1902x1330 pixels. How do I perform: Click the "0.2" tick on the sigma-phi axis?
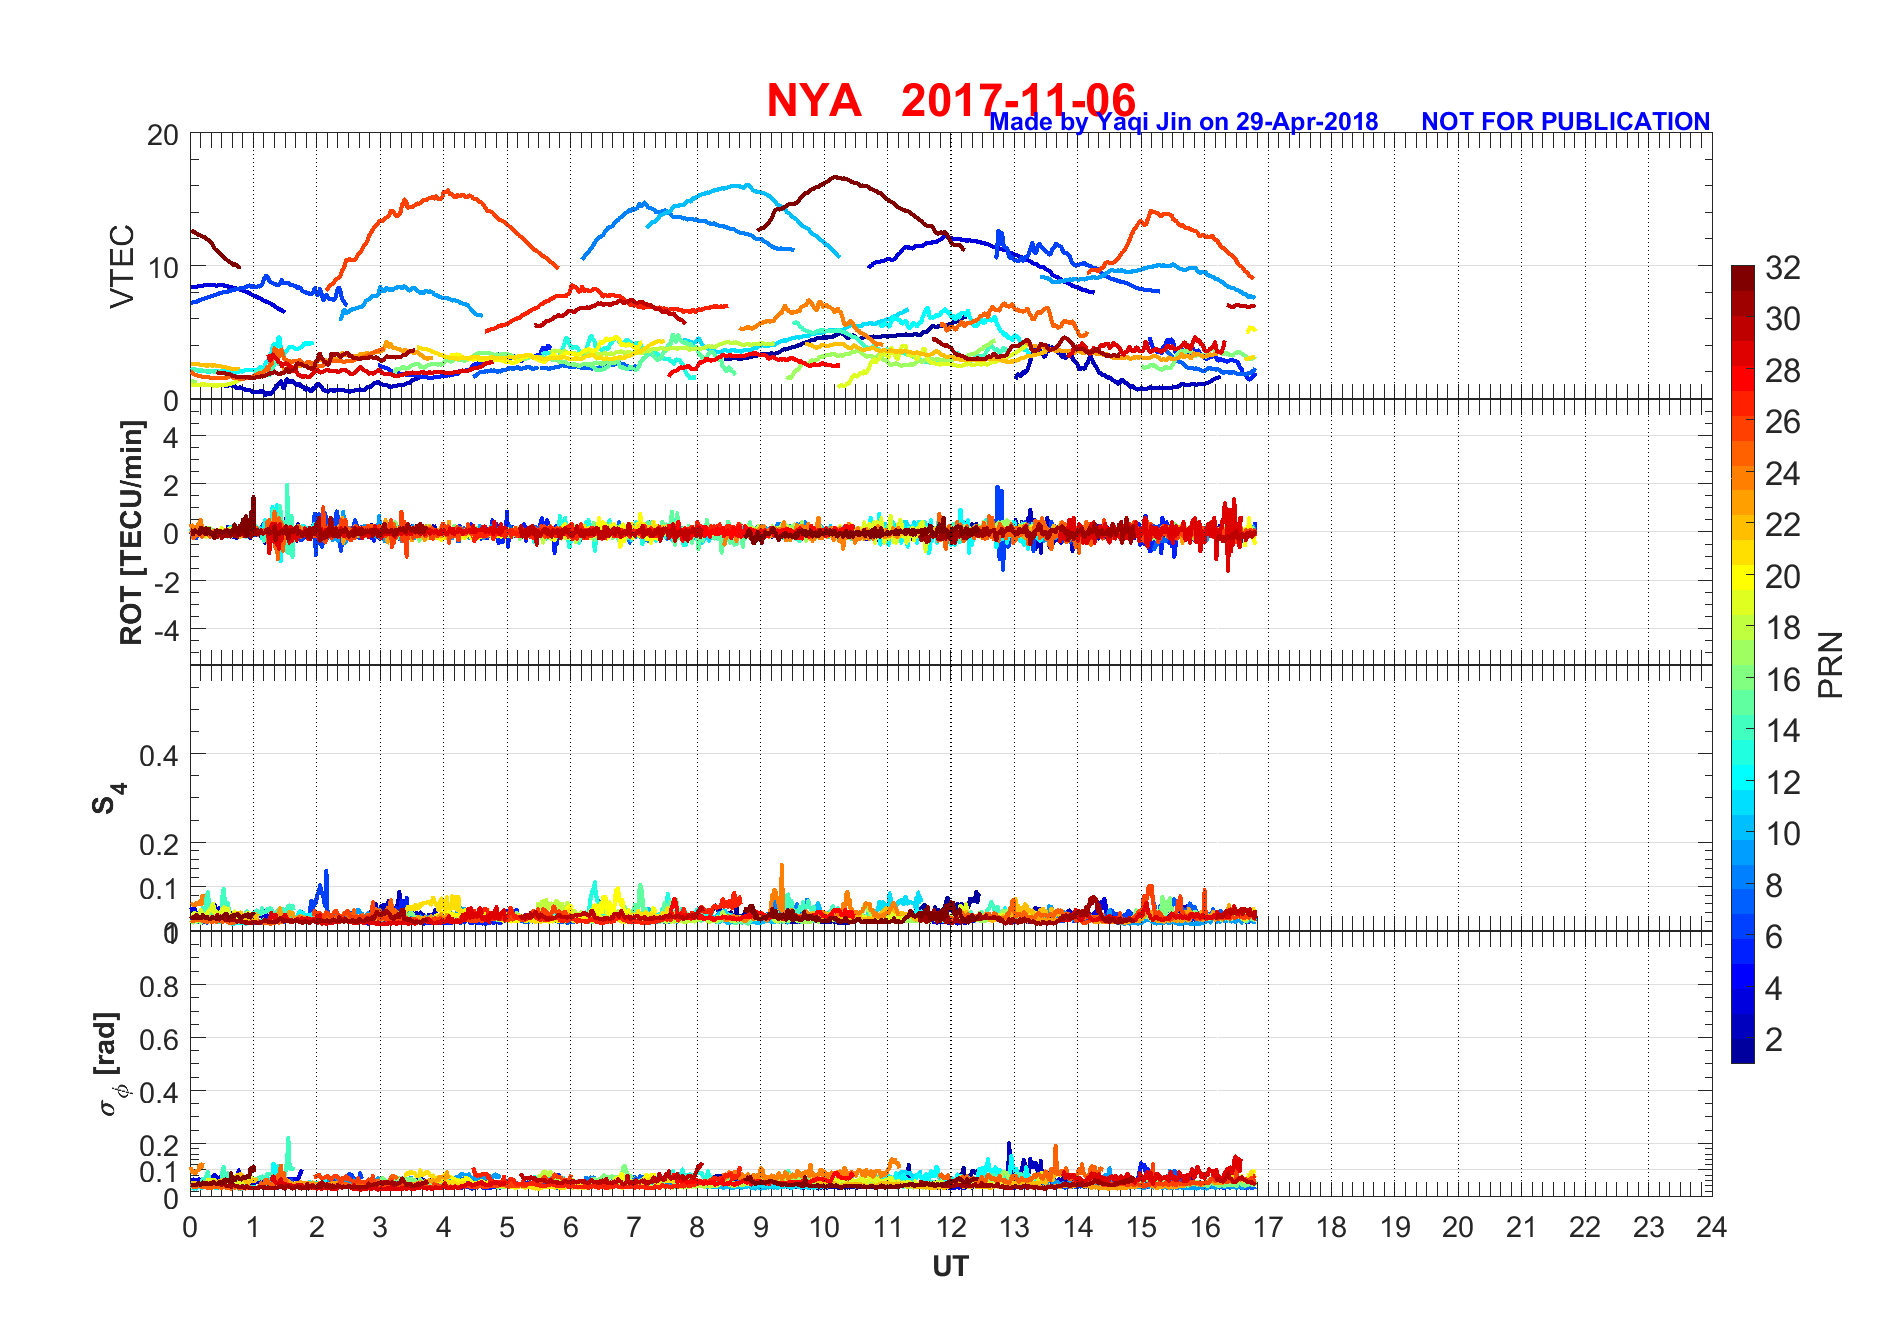160,1145
